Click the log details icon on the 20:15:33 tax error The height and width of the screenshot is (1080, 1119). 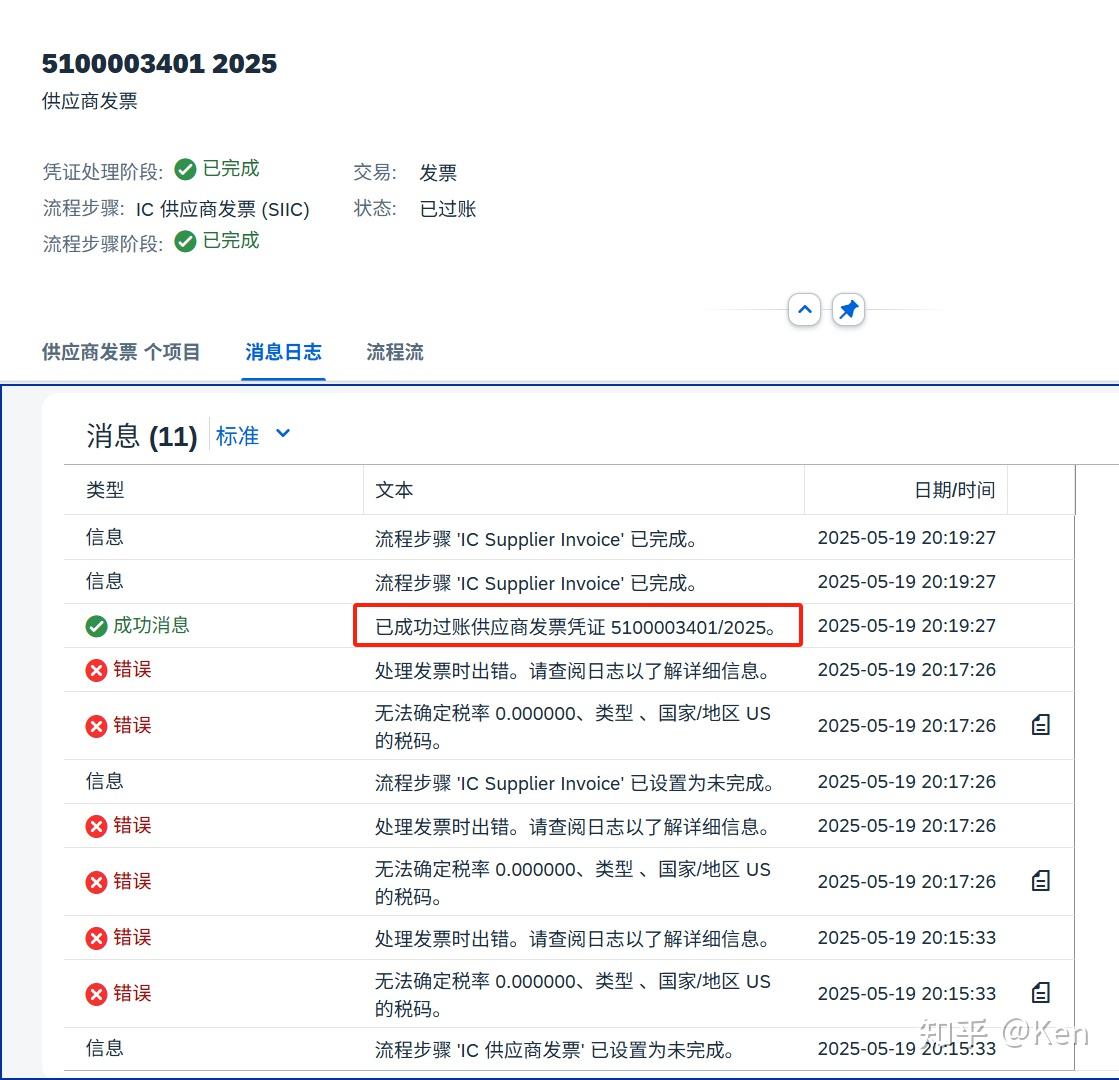tap(1040, 993)
